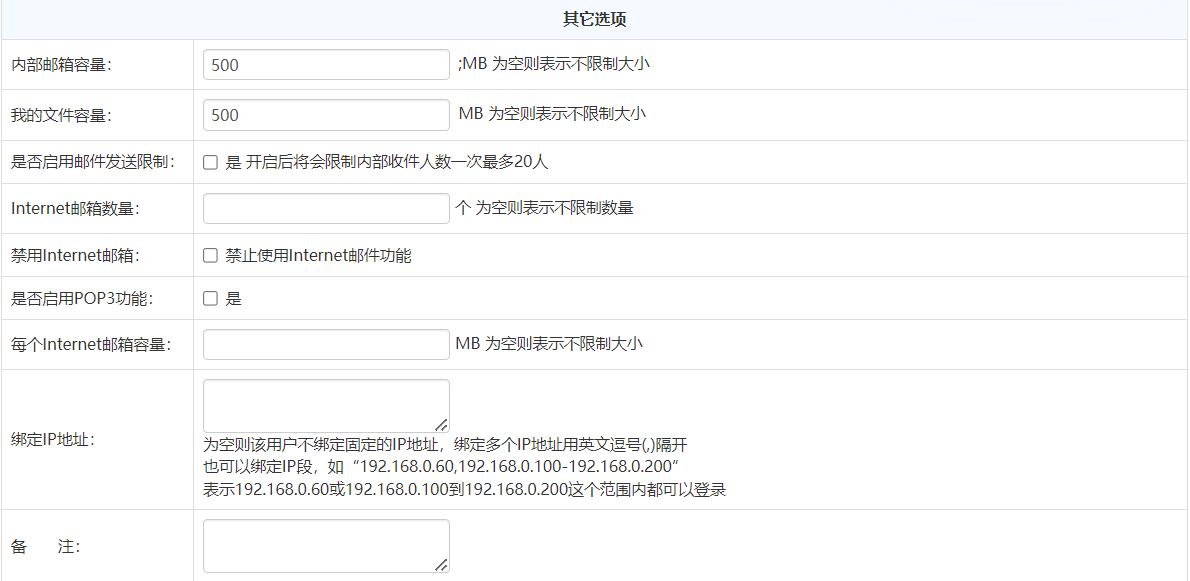Click resize handle of 绑定IP地址 textarea

point(441,424)
